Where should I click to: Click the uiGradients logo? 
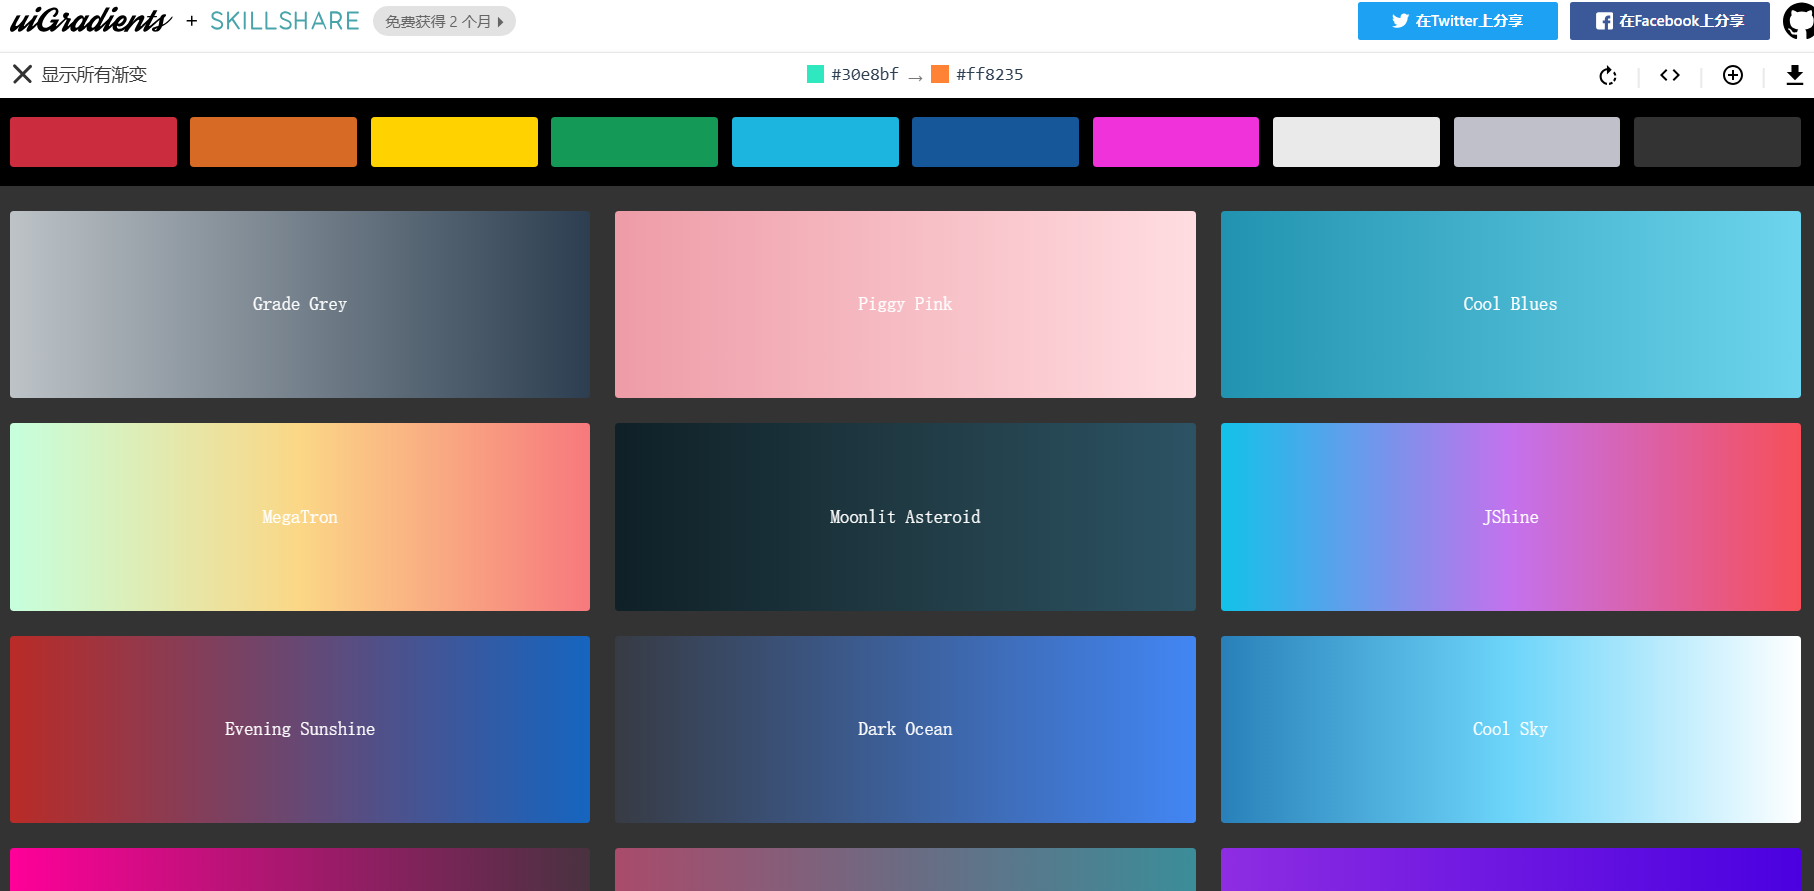coord(90,20)
